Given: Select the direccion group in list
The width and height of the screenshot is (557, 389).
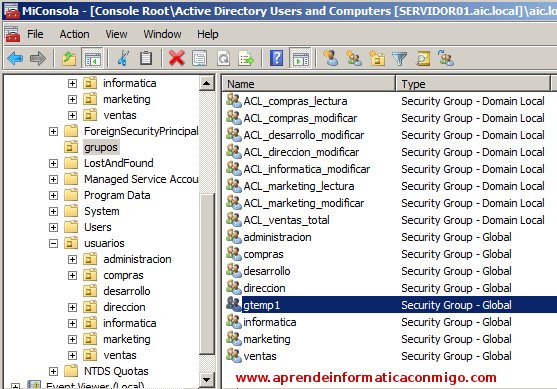Looking at the screenshot, I should pyautogui.click(x=264, y=288).
